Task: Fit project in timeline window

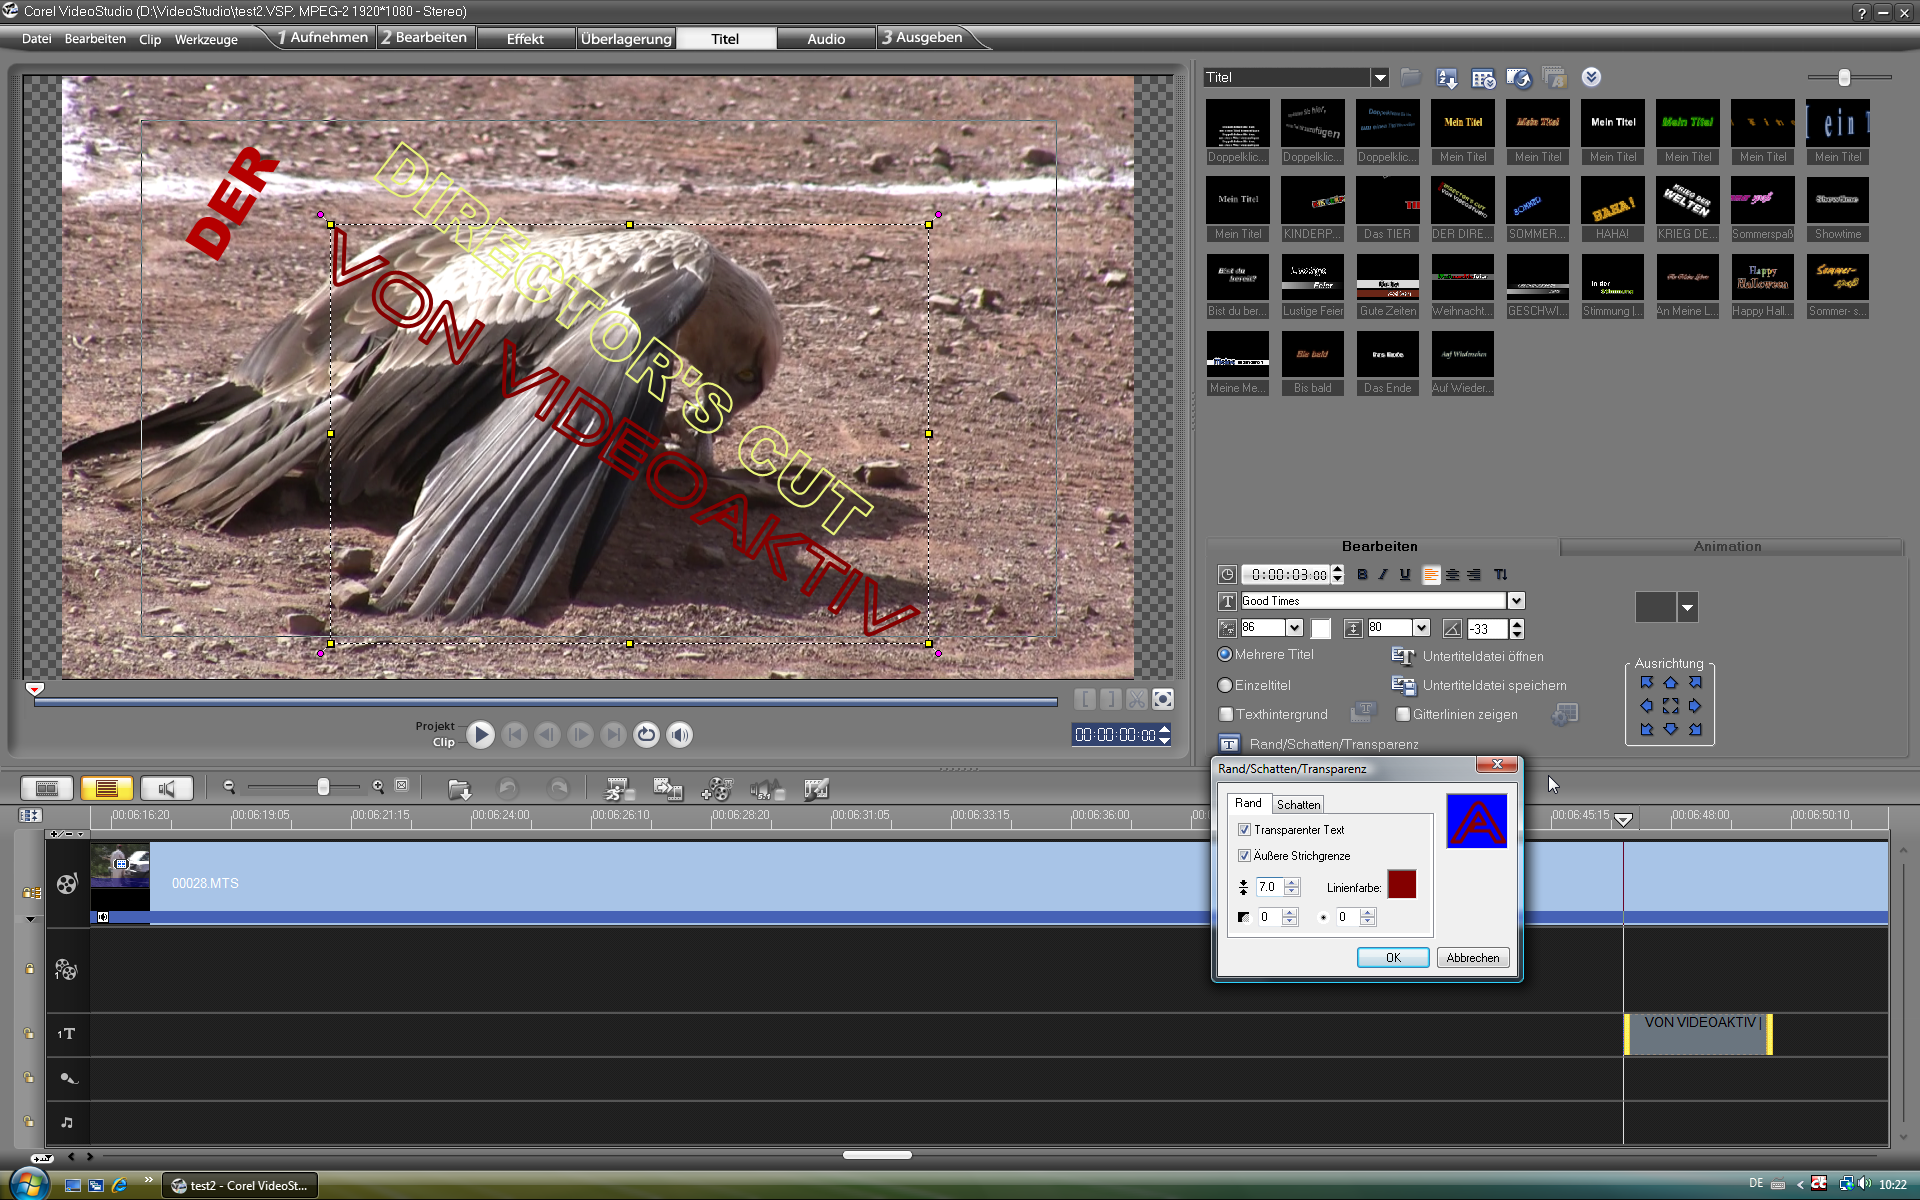Action: (x=402, y=786)
